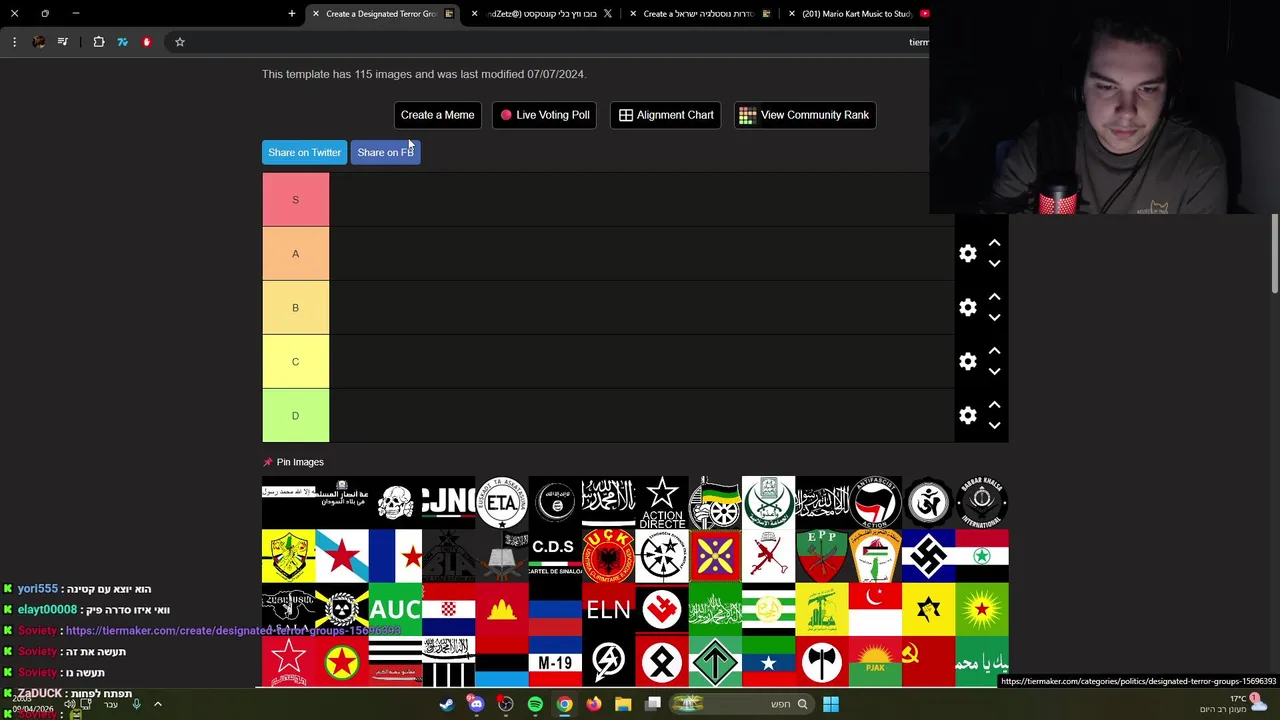Bookmark this page with the star icon
This screenshot has width=1280, height=720.
coord(180,42)
